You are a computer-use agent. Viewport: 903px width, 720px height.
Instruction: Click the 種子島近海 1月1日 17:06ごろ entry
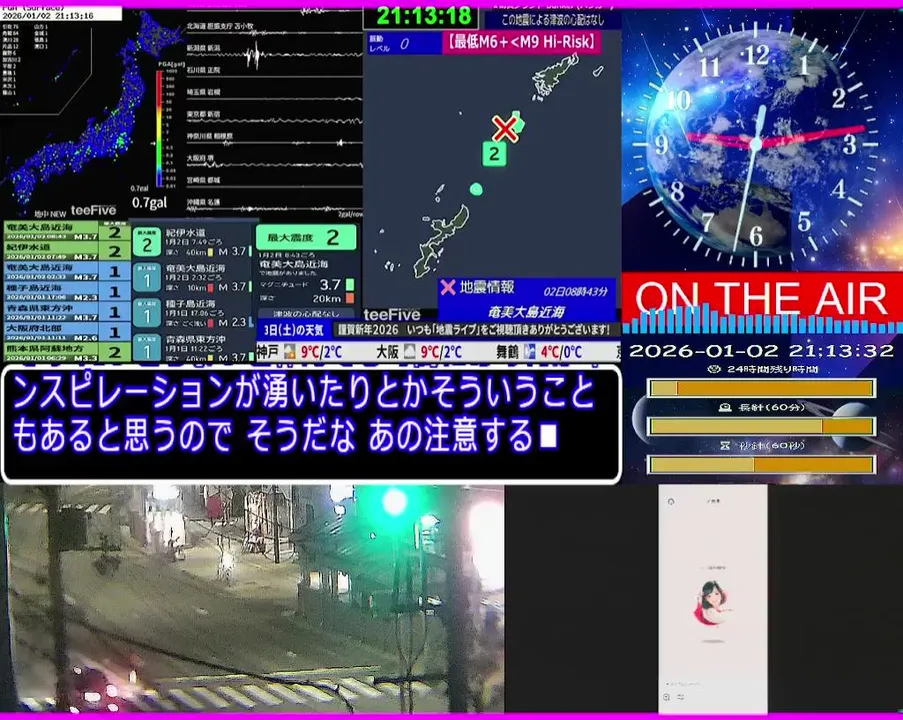[x=193, y=313]
